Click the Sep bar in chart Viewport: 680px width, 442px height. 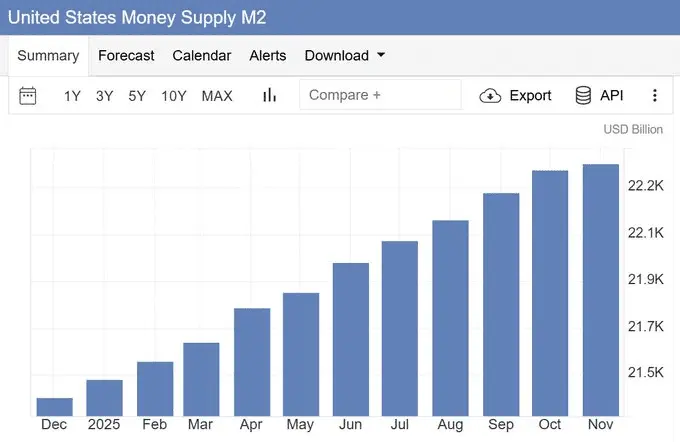(501, 304)
